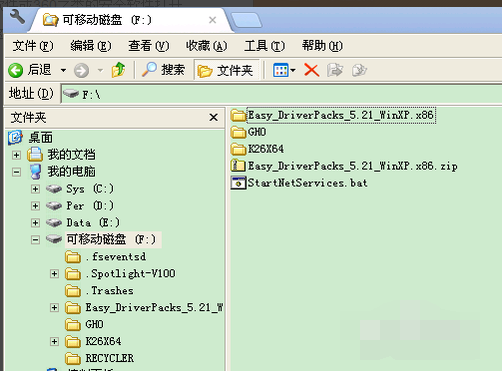Open the Back history dropdown arrow
Screen dimensions: 502x371
click(x=63, y=70)
